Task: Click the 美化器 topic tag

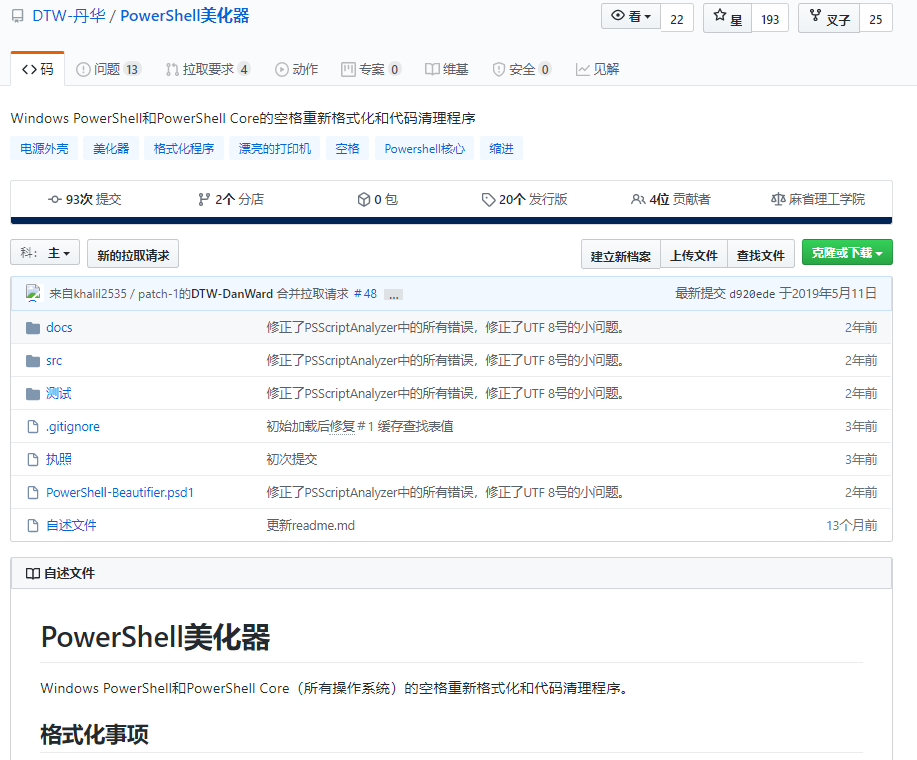Action: coord(111,148)
